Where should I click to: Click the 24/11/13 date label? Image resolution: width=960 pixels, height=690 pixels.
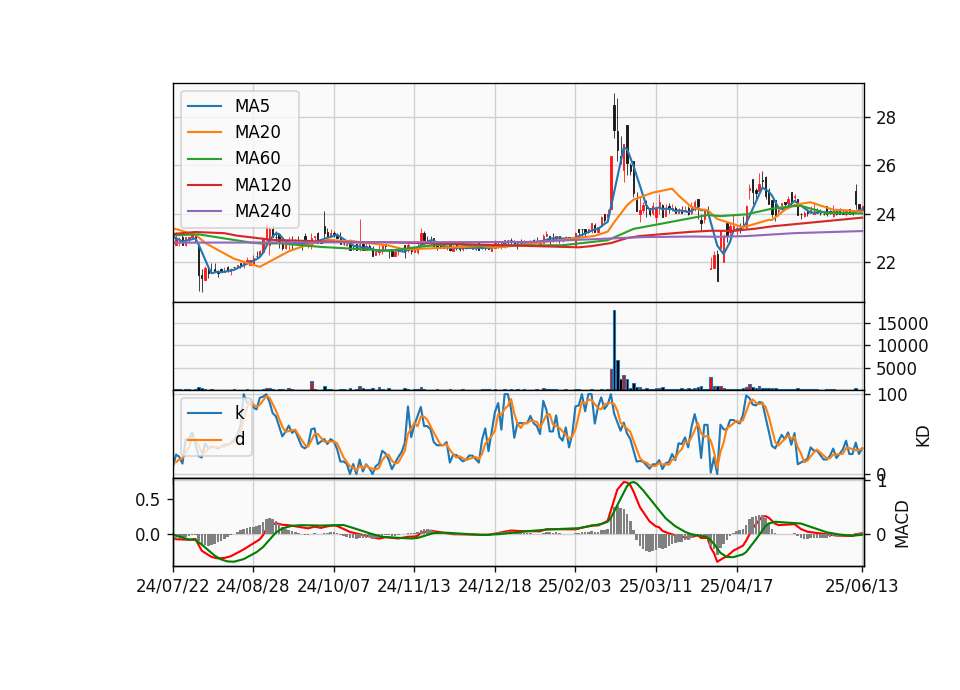coord(414,586)
